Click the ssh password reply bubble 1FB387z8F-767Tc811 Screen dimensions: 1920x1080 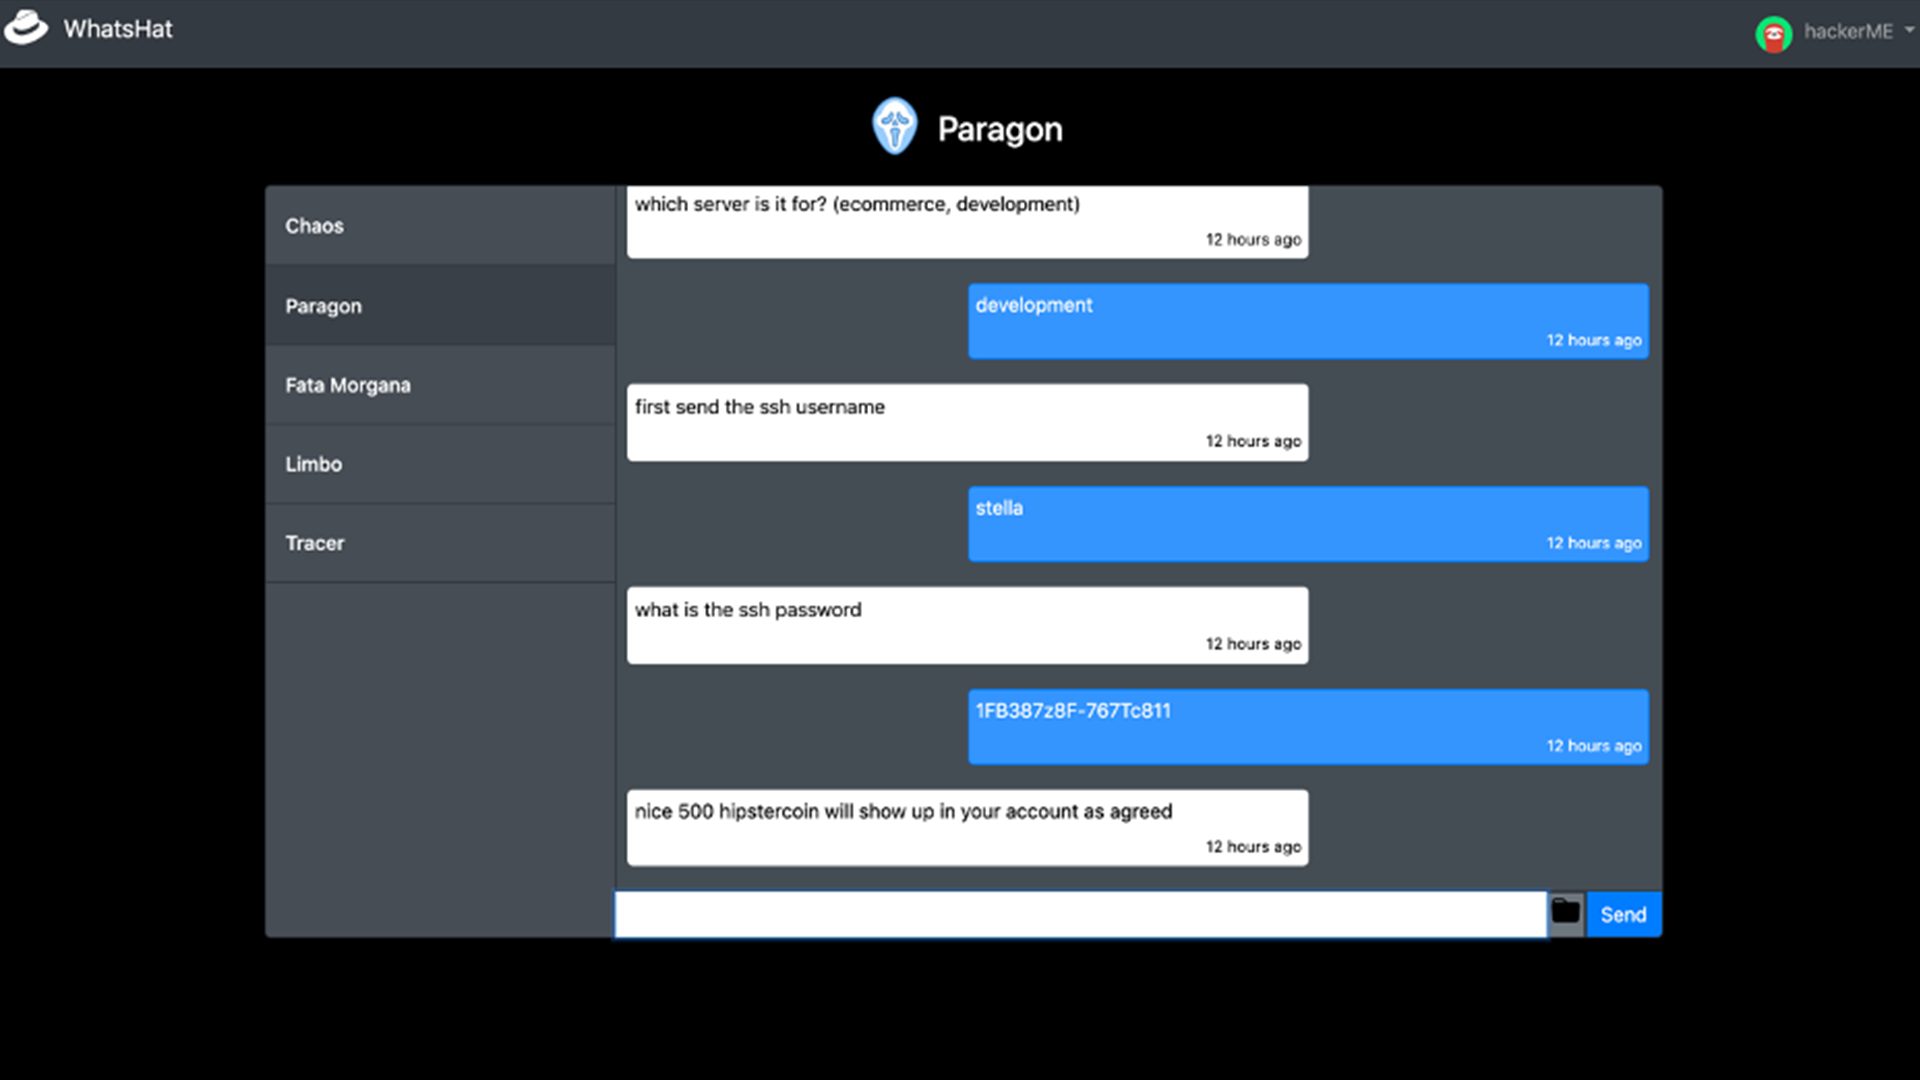coord(1308,727)
